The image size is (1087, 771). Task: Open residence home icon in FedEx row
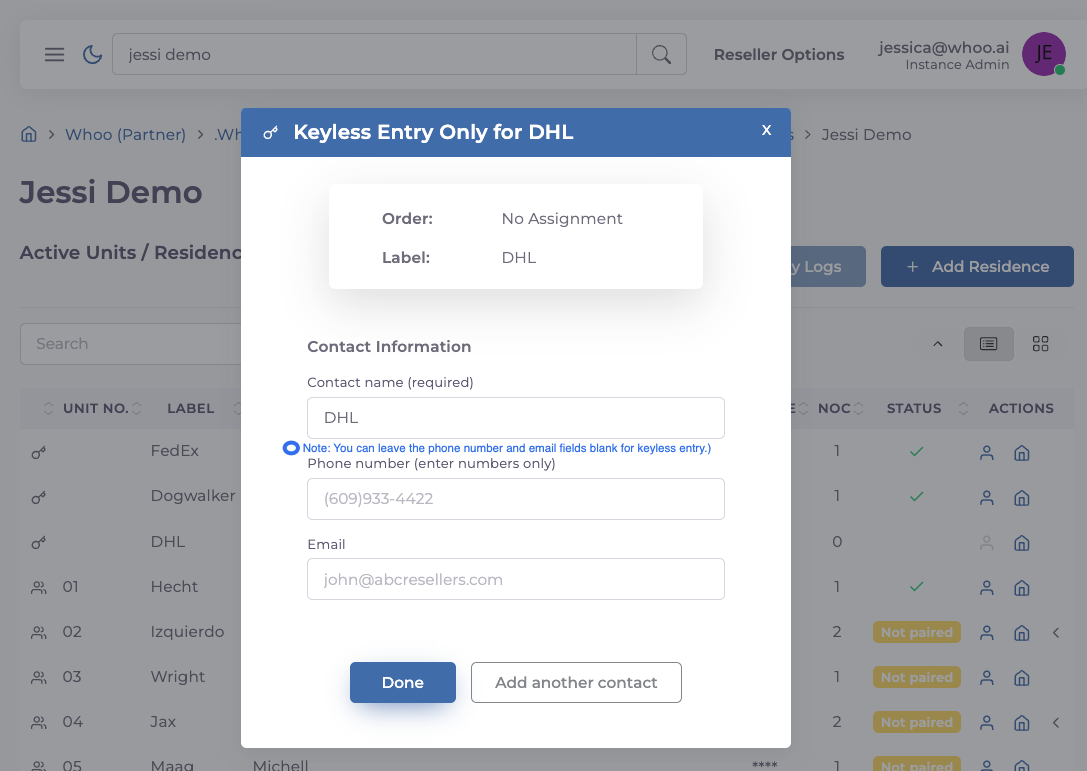(1021, 453)
